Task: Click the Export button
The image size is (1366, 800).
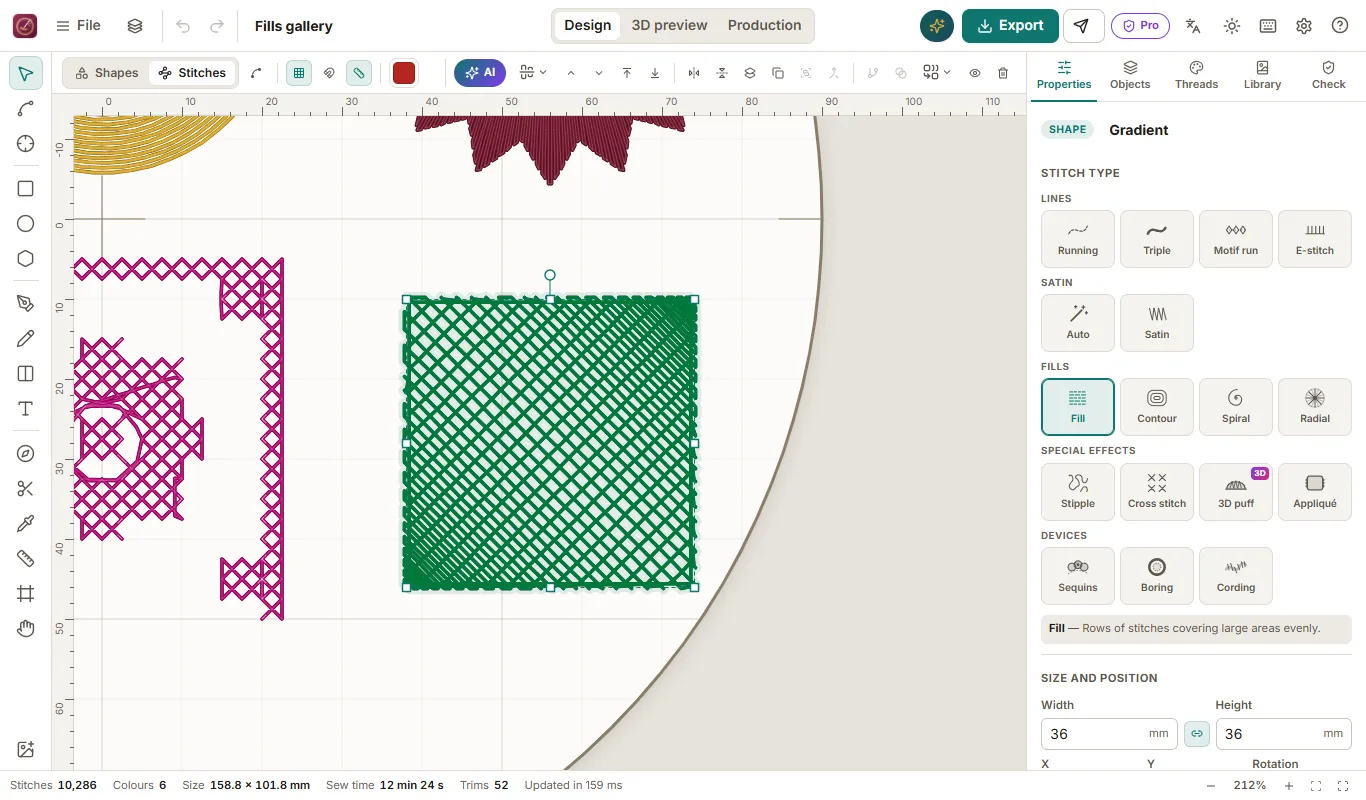Action: tap(1010, 26)
